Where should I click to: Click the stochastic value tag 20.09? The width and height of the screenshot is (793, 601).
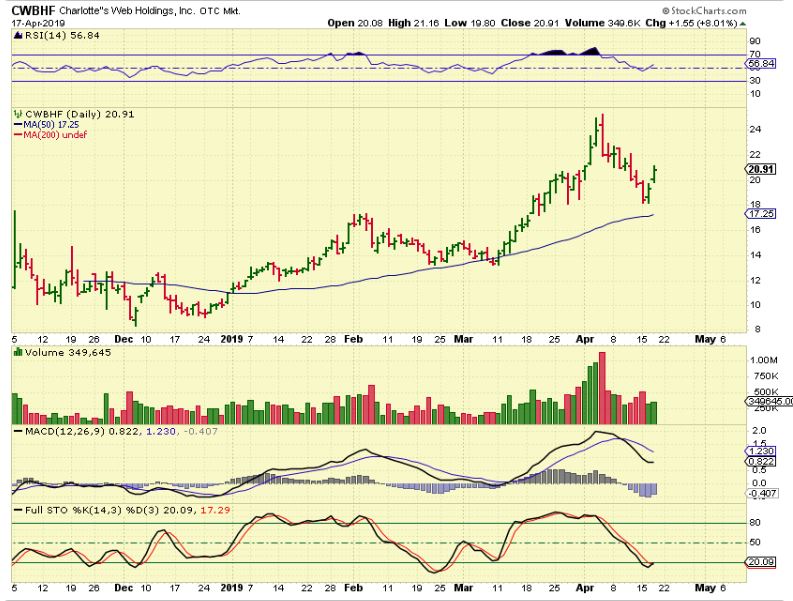(761, 562)
